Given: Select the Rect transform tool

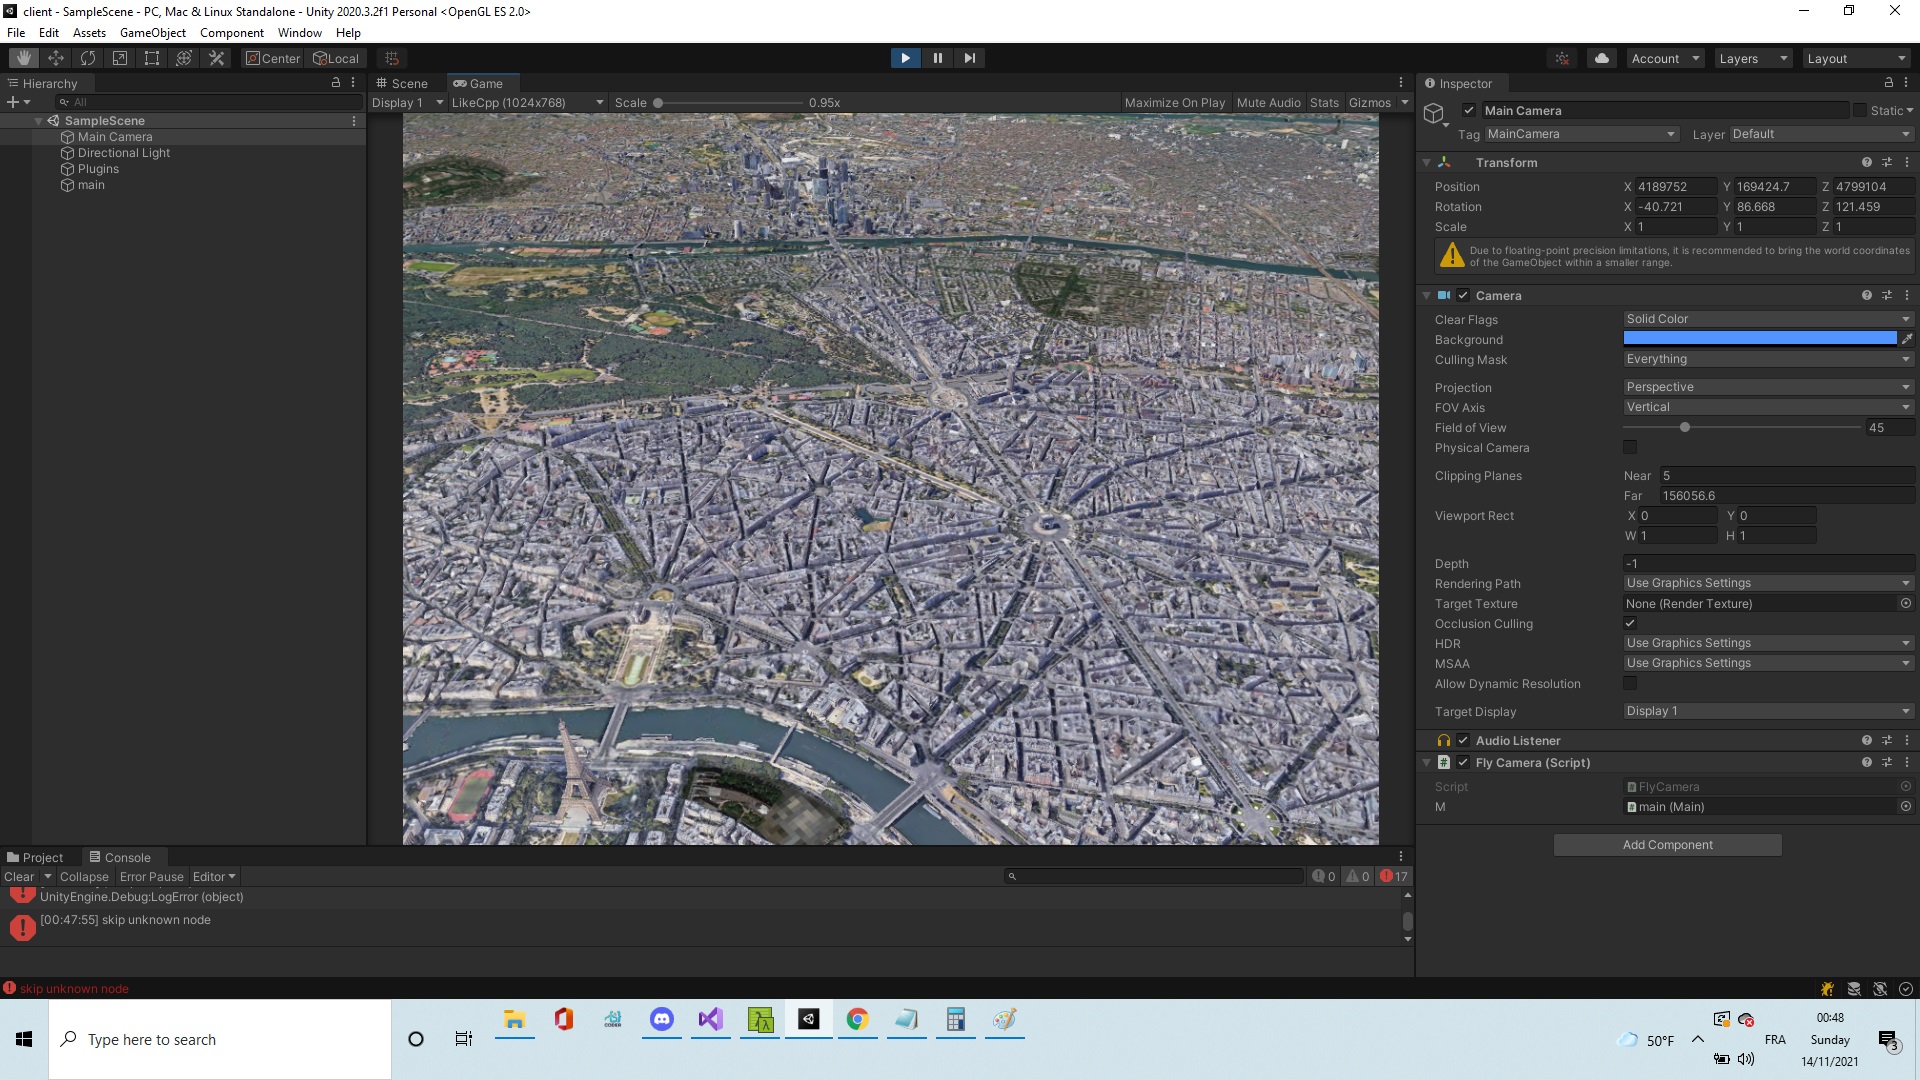Looking at the screenshot, I should coord(152,58).
